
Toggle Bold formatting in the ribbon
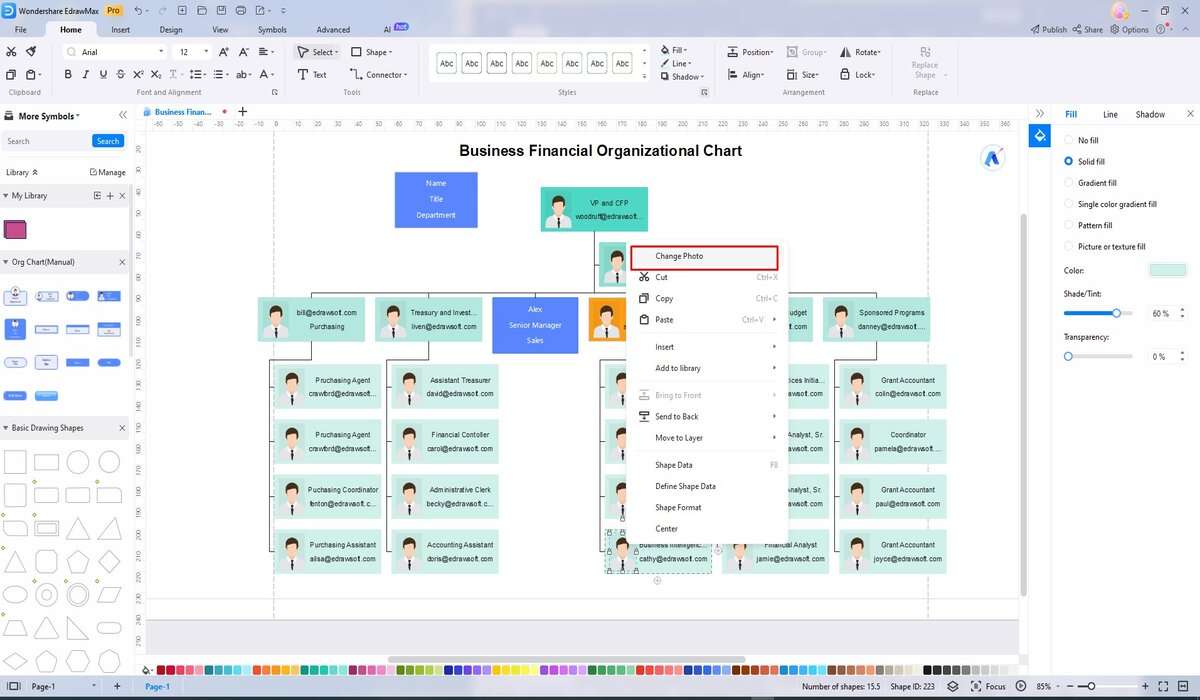click(x=68, y=75)
